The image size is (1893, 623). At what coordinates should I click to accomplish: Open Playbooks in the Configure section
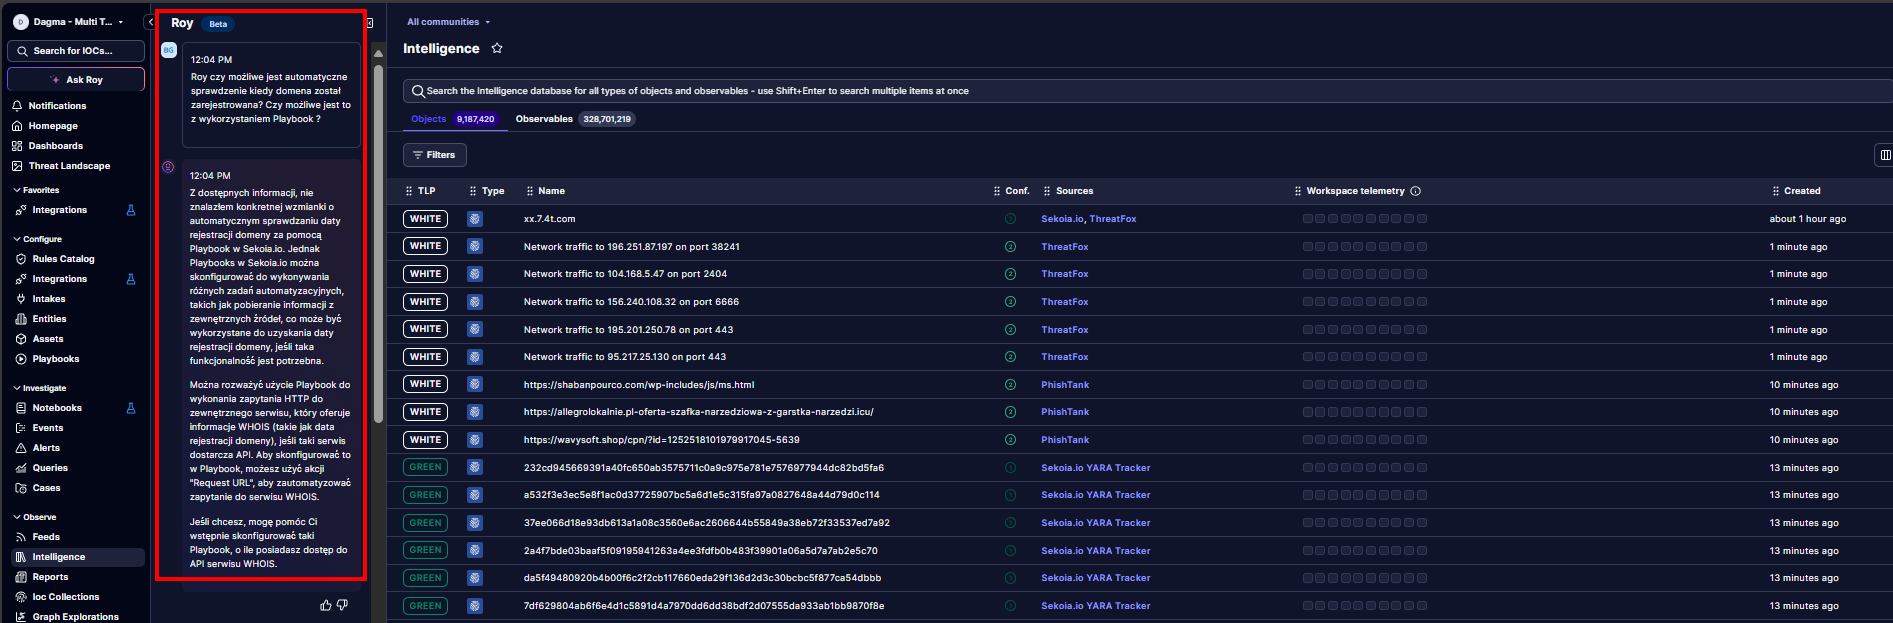pos(55,359)
